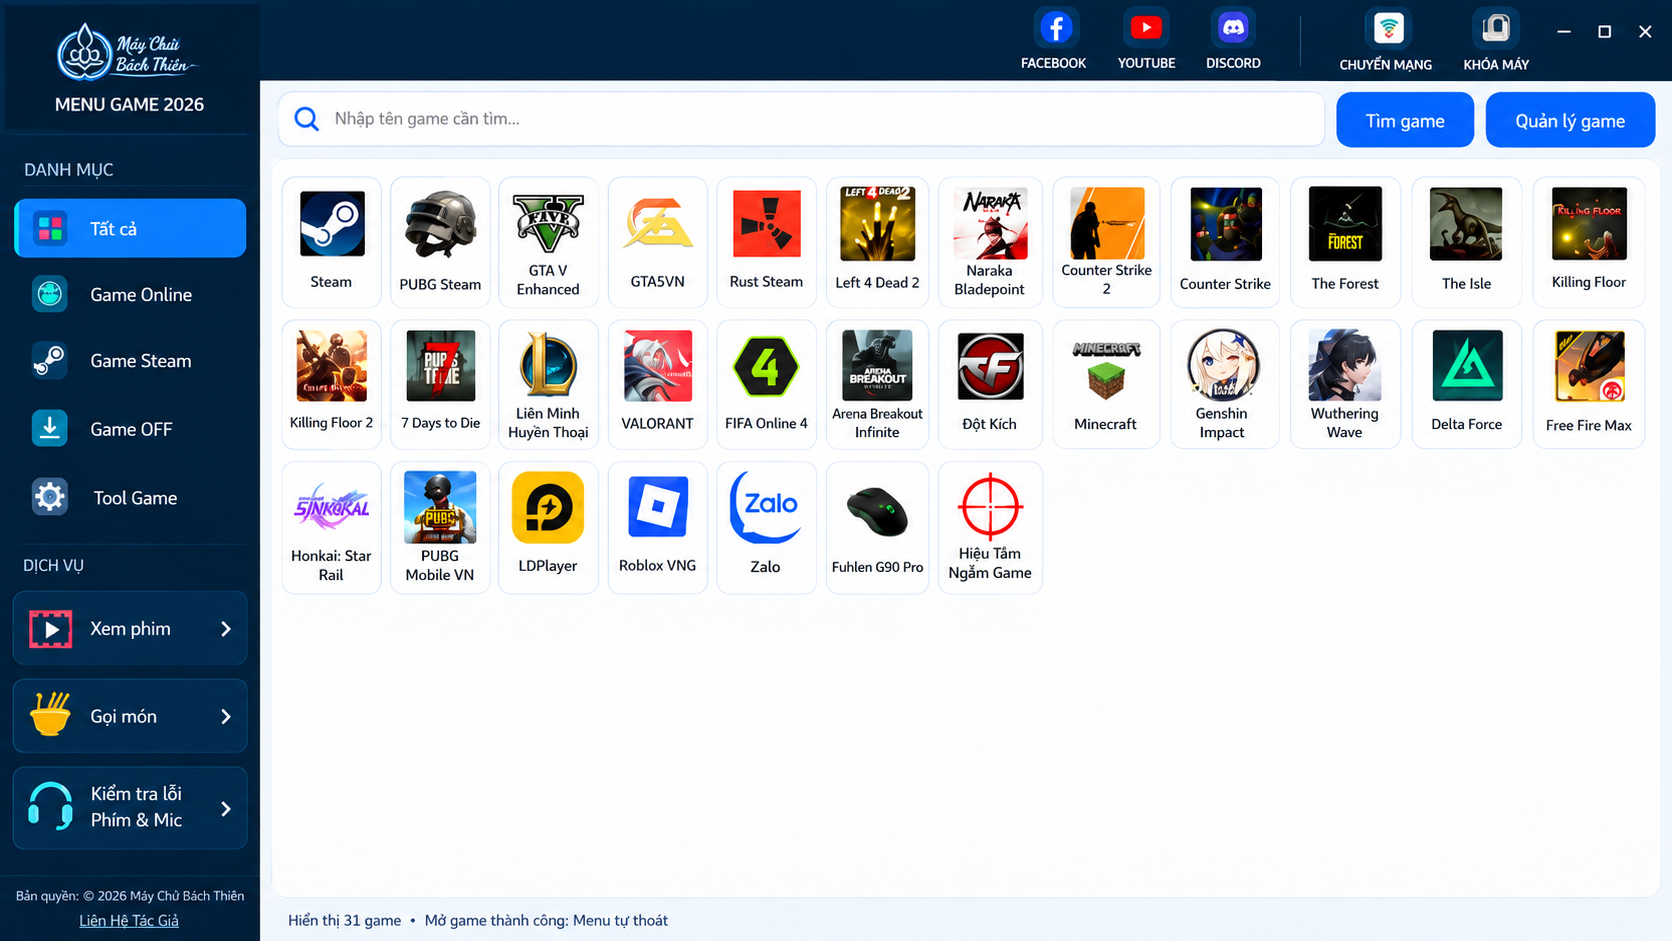Click the Khóa Máy lock icon
This screenshot has height=941, width=1672.
click(x=1496, y=29)
